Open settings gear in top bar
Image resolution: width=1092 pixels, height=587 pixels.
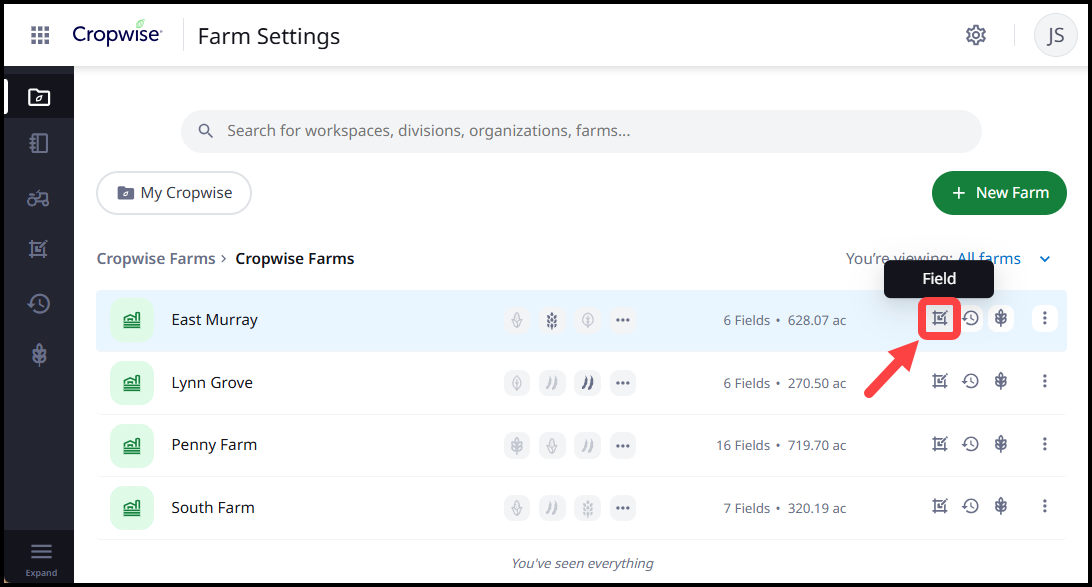[x=975, y=36]
